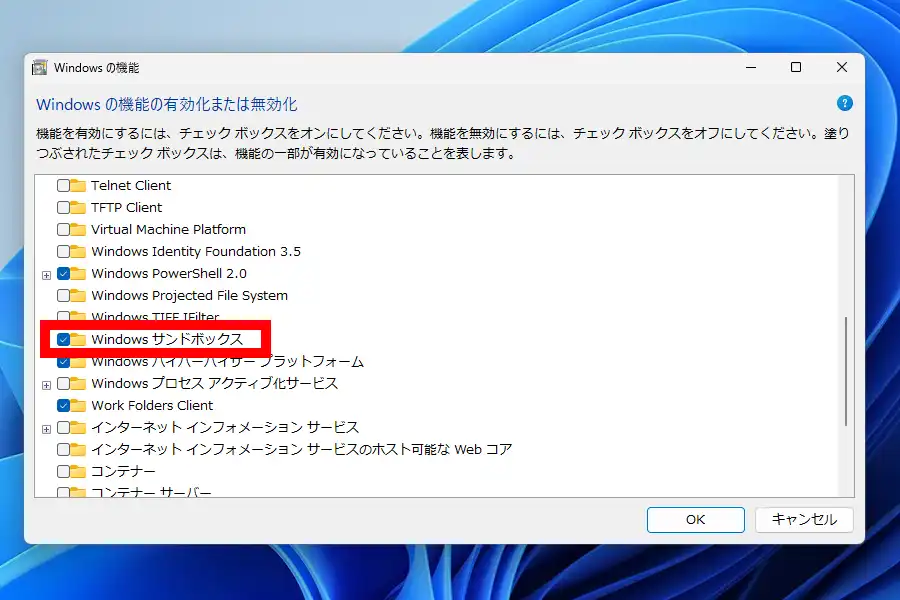Select the Telnet Client label
Screen dimensions: 900x600
point(131,185)
